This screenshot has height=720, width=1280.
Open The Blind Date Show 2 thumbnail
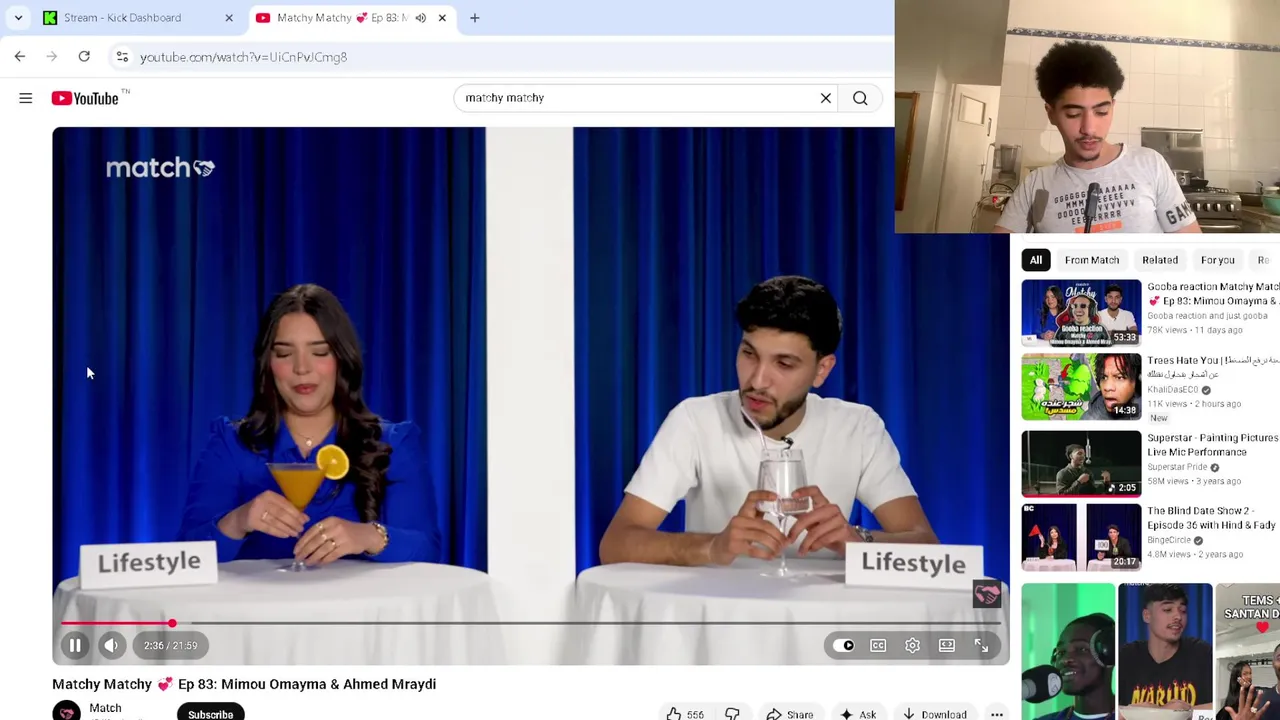(x=1081, y=537)
